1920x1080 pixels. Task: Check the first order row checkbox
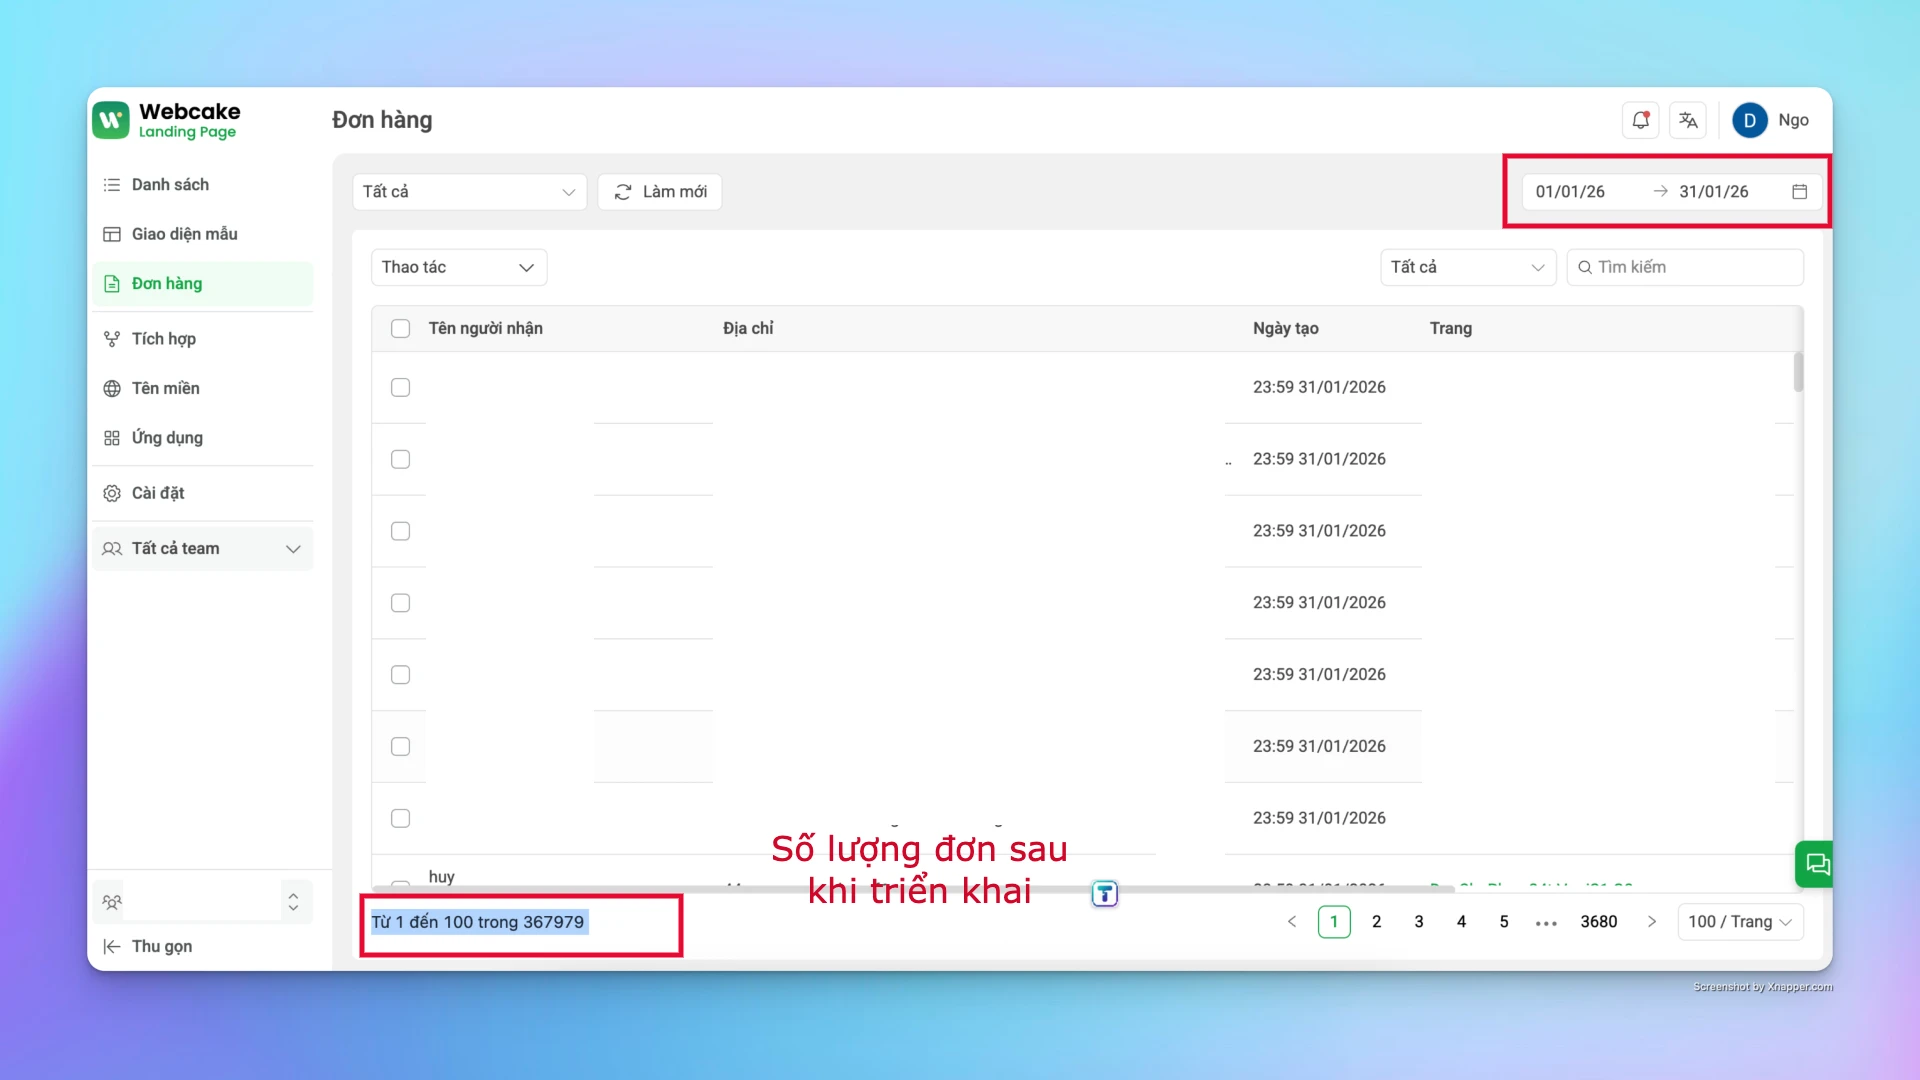coord(401,388)
